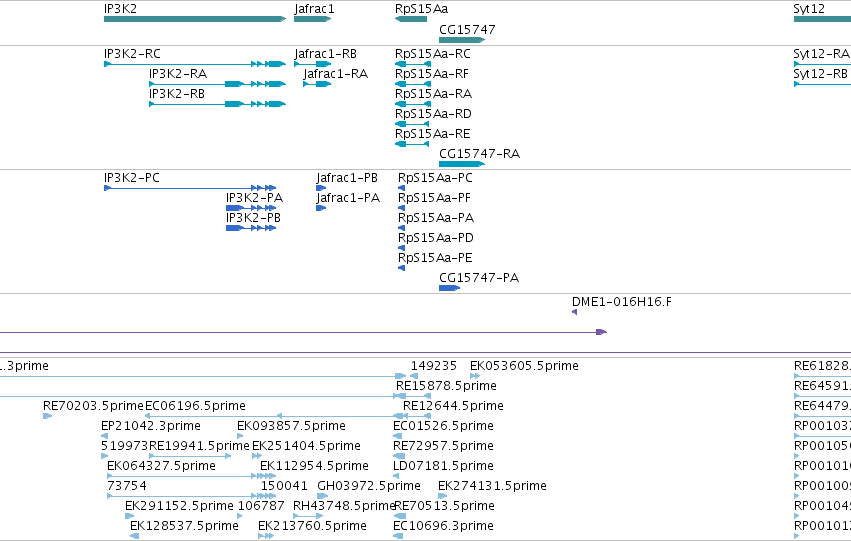The width and height of the screenshot is (851, 541).
Task: Click protein CG15747-PA
Action: pos(449,288)
